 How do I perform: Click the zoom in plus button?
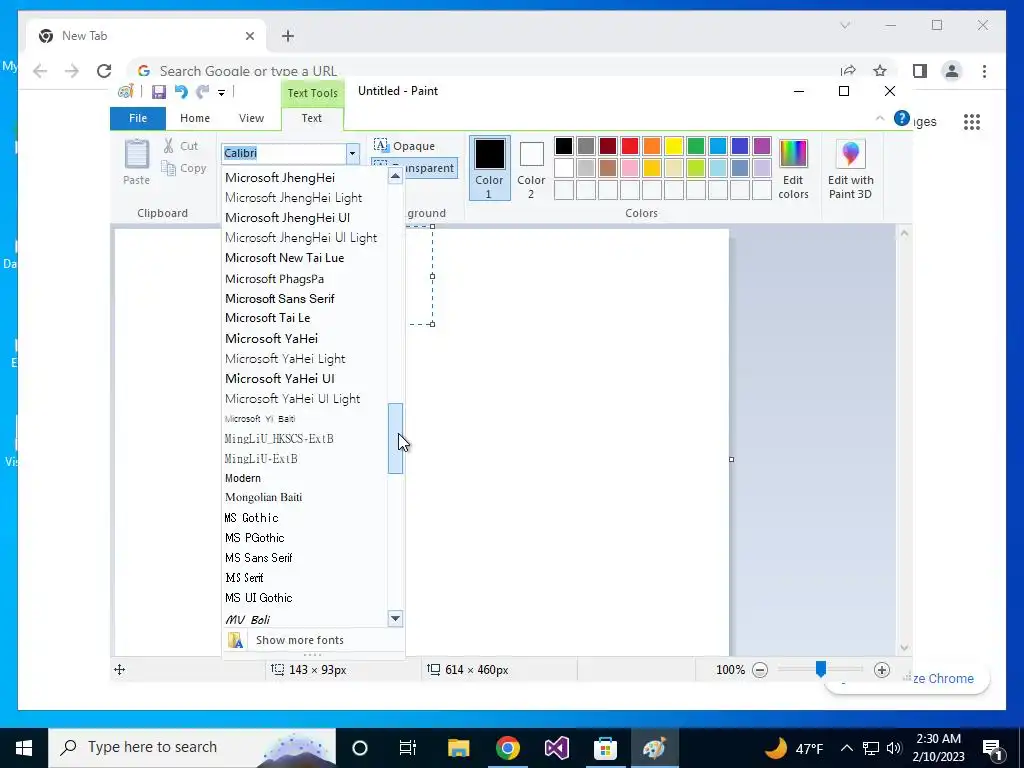point(882,670)
